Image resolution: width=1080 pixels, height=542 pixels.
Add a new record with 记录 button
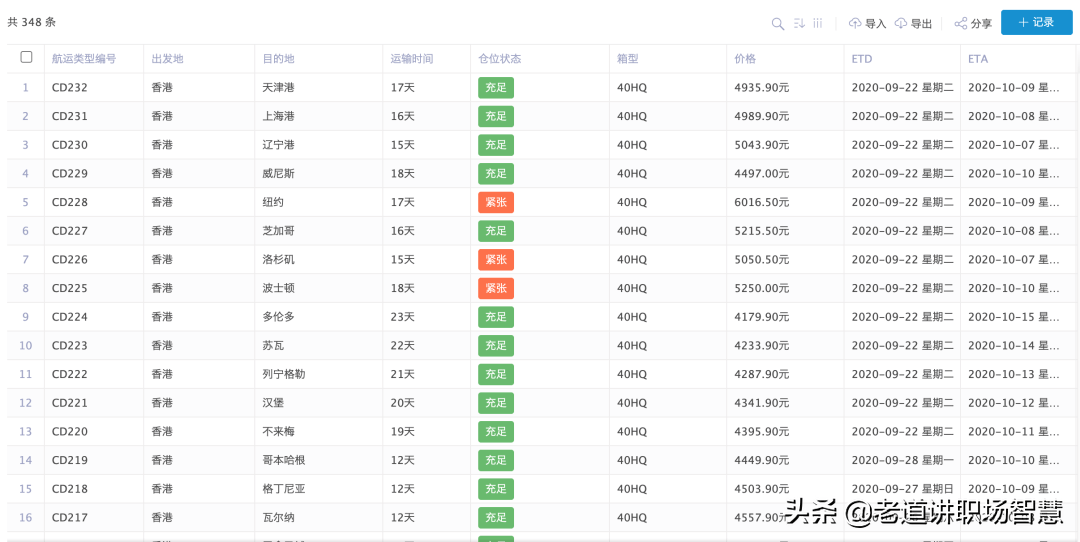(x=1037, y=22)
